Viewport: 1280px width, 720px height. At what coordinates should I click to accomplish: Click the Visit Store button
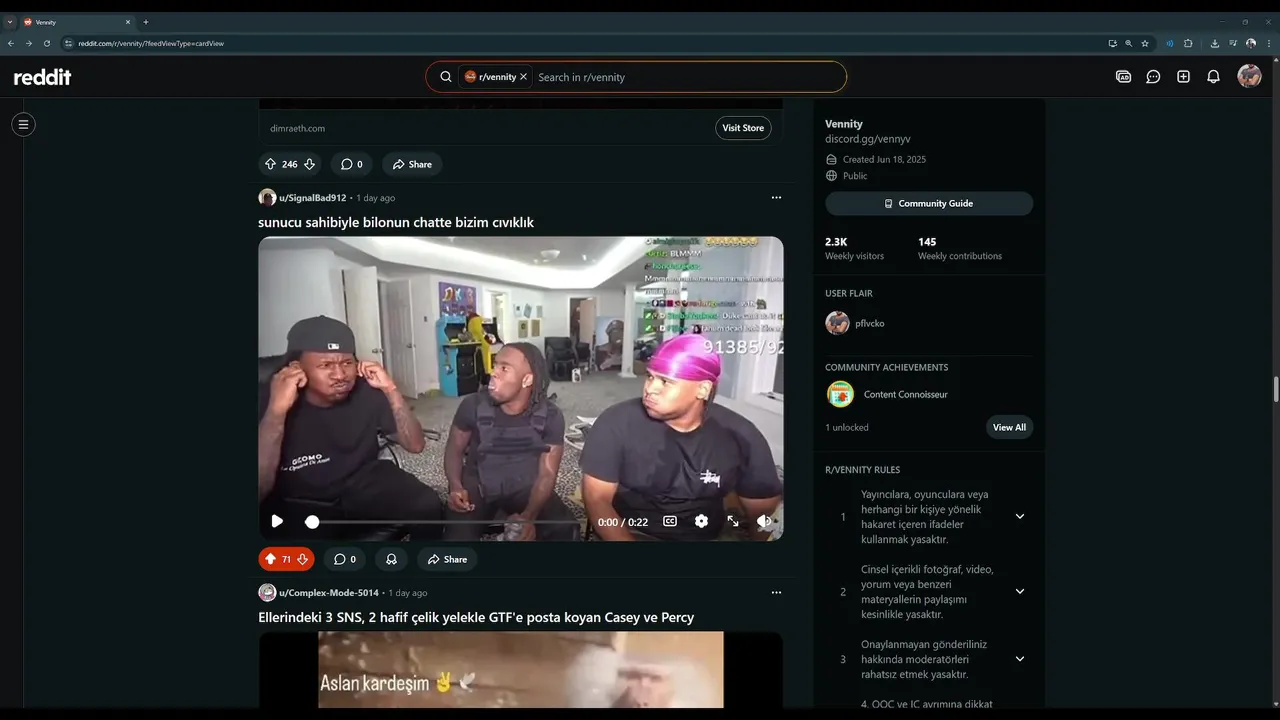[743, 128]
